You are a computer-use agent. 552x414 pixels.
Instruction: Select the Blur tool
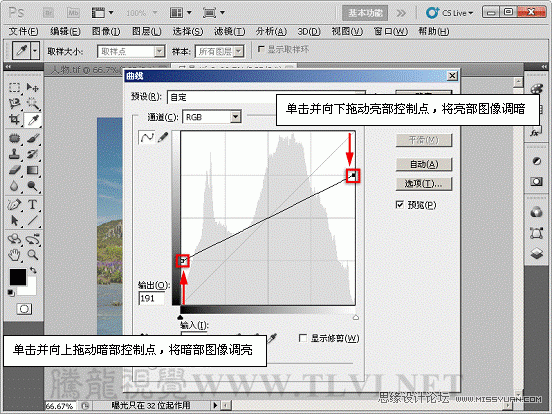[14, 186]
